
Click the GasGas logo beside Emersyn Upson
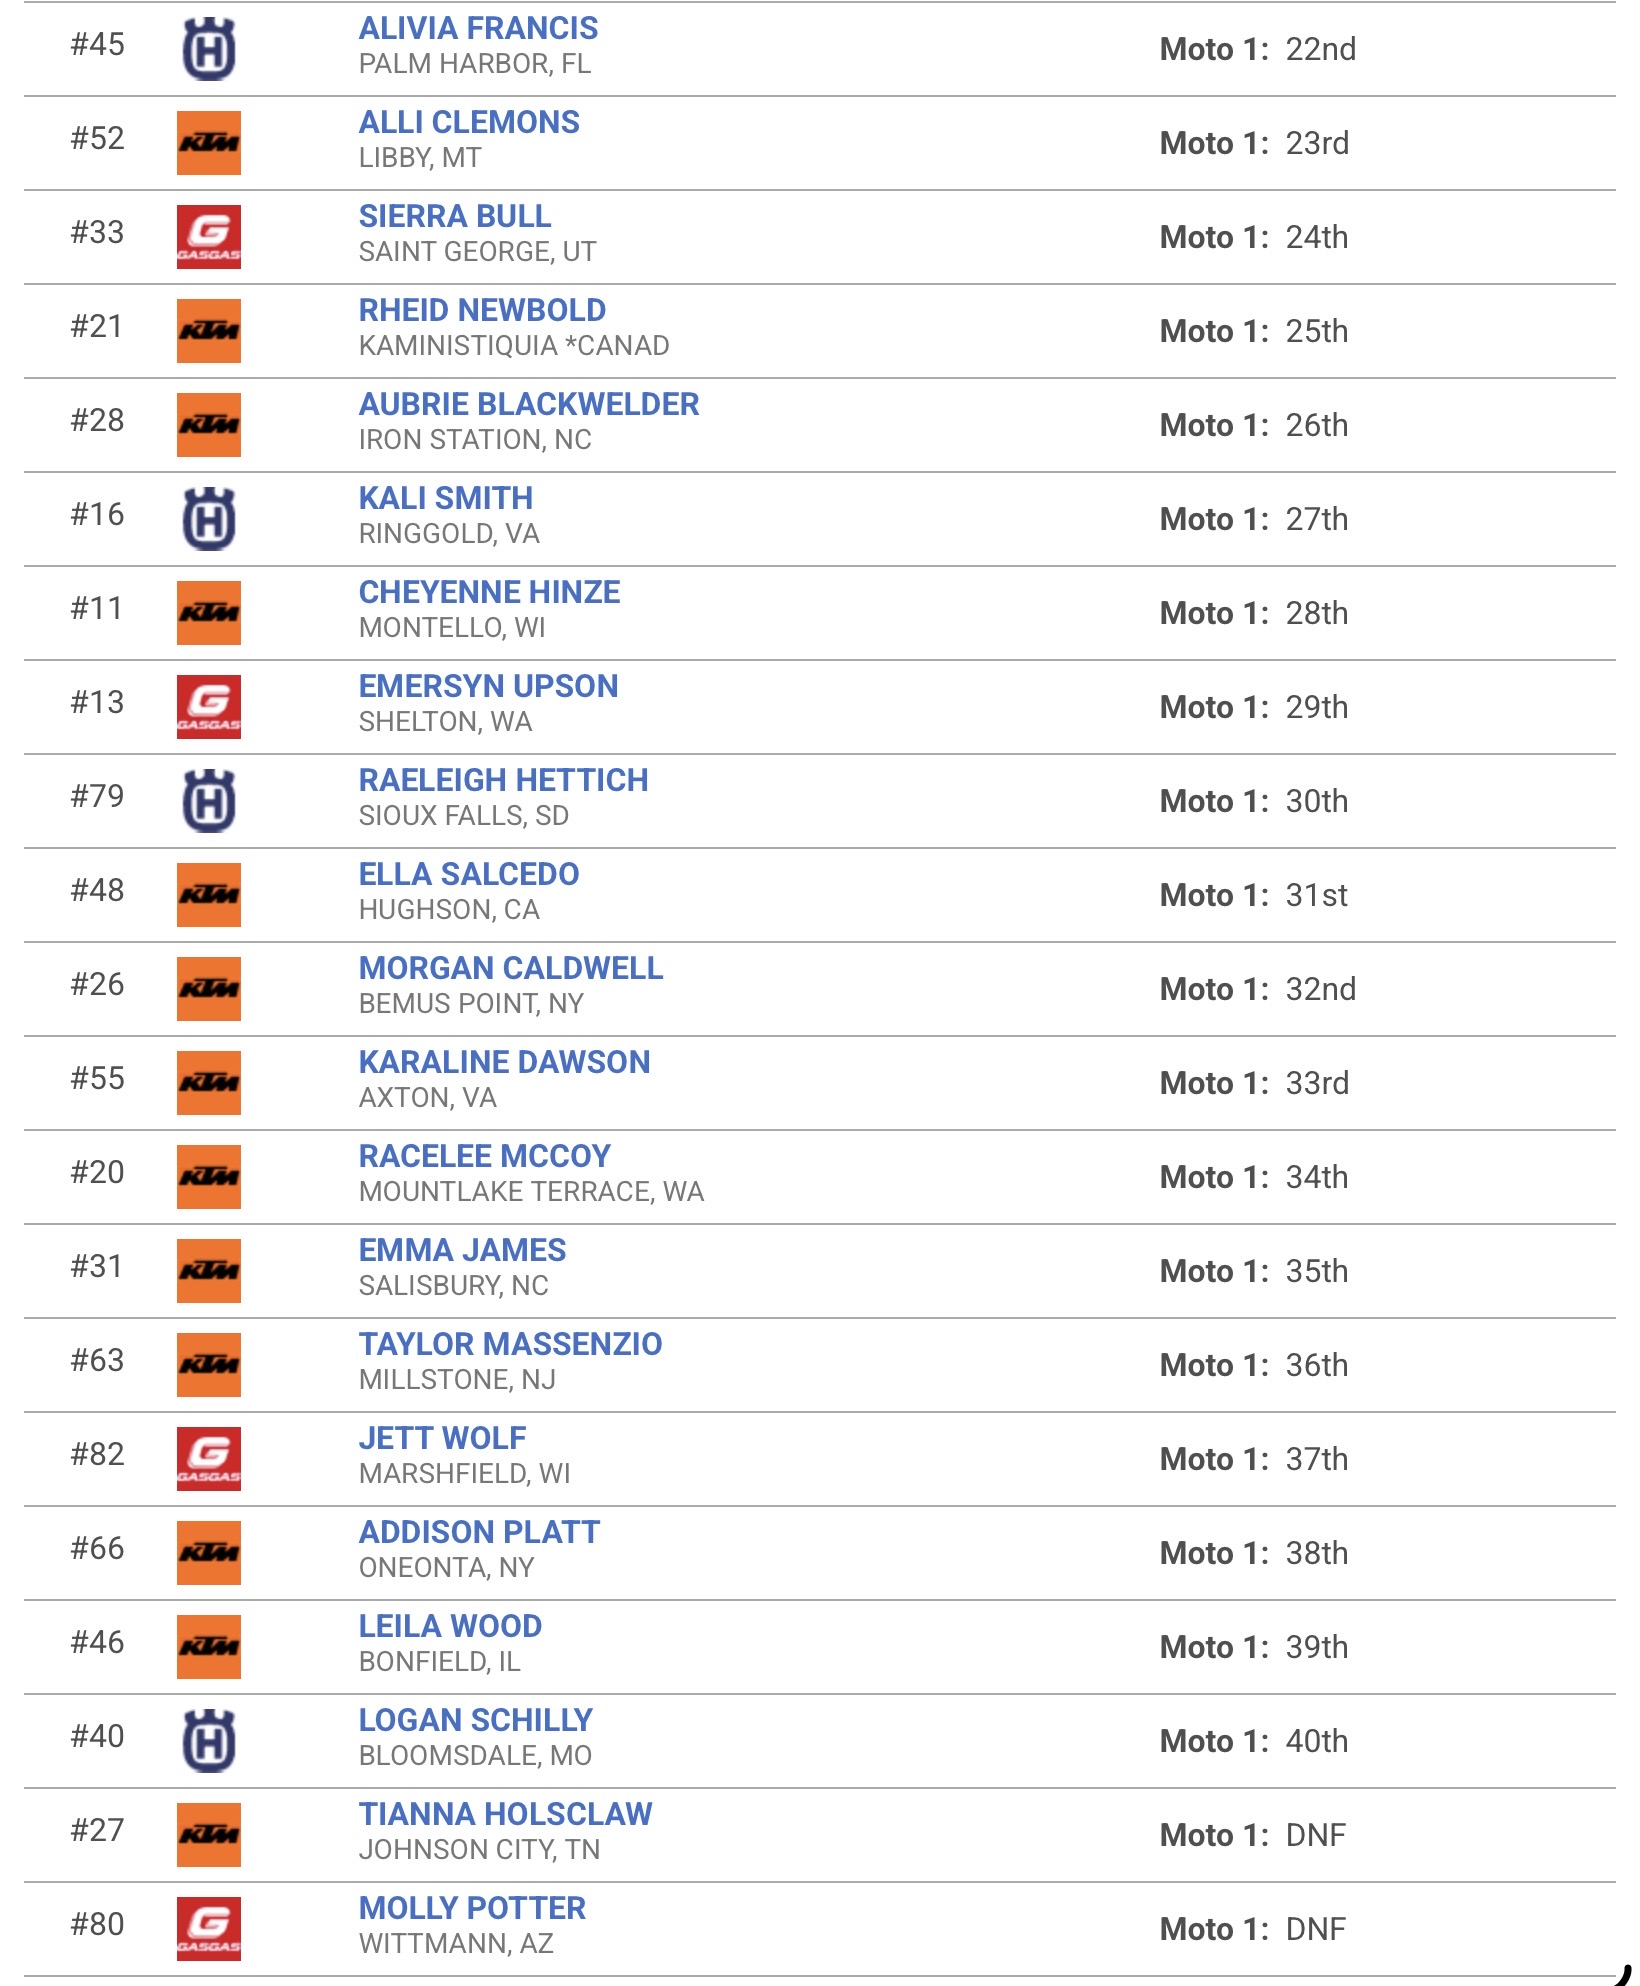[209, 707]
